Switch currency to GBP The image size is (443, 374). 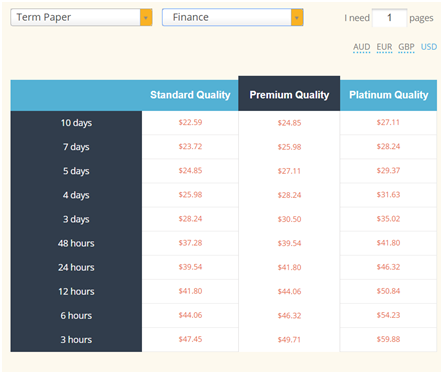point(406,47)
